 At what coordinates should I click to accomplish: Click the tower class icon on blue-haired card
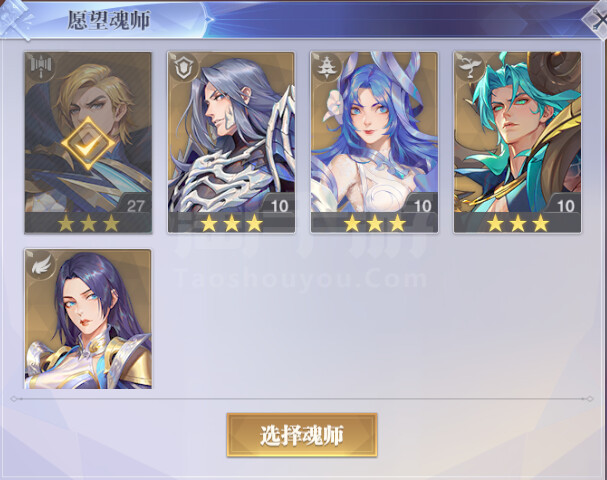coord(327,68)
